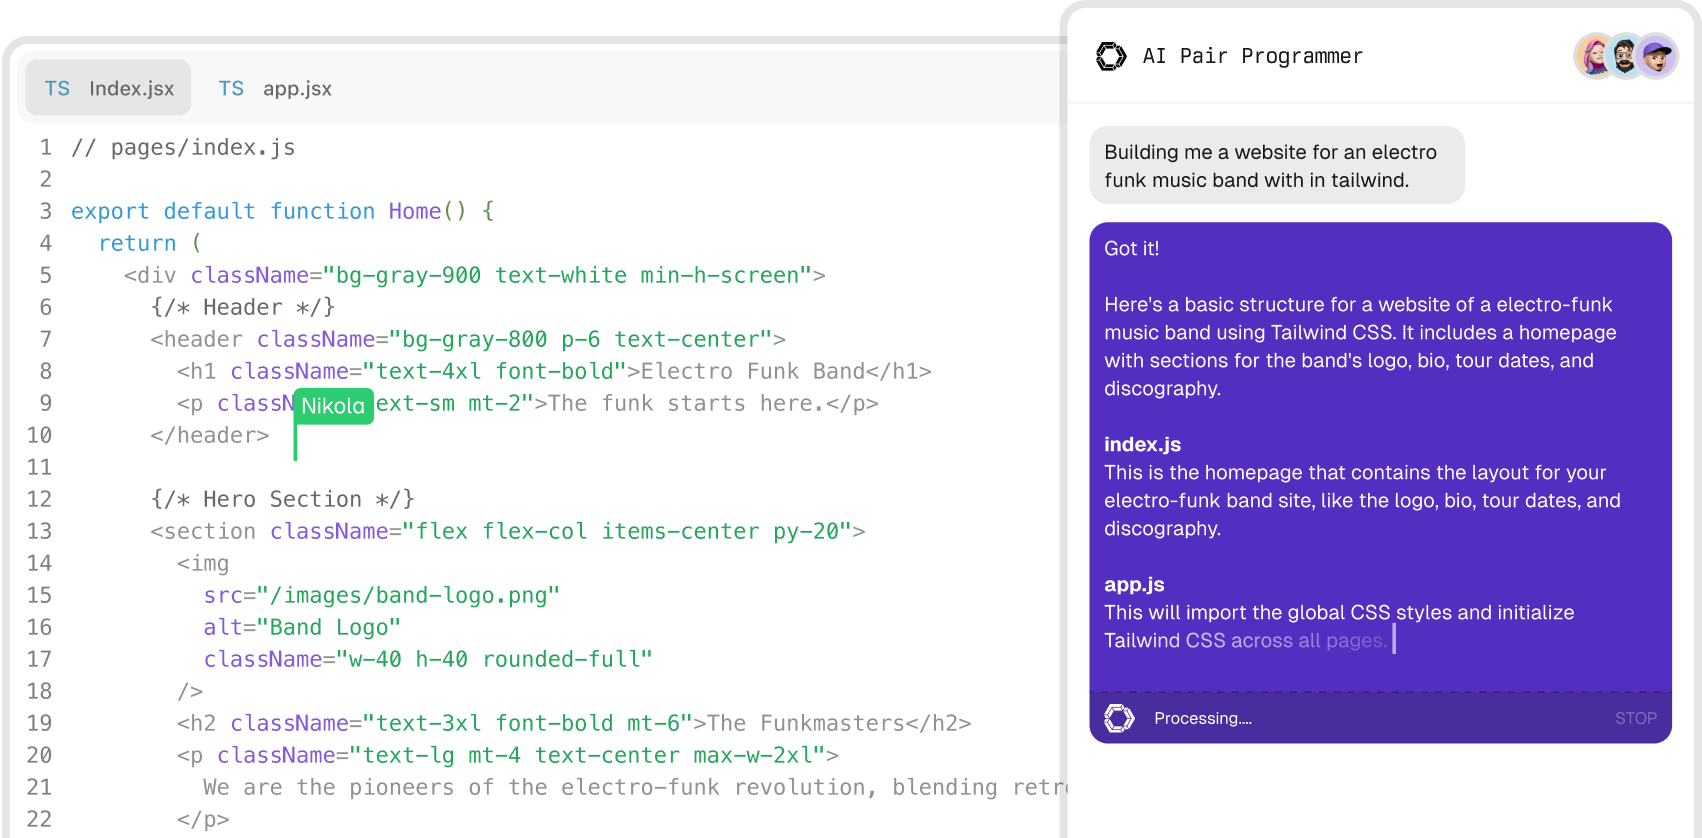Place cursor on the Home function name
Image resolution: width=1702 pixels, height=838 pixels.
415,212
